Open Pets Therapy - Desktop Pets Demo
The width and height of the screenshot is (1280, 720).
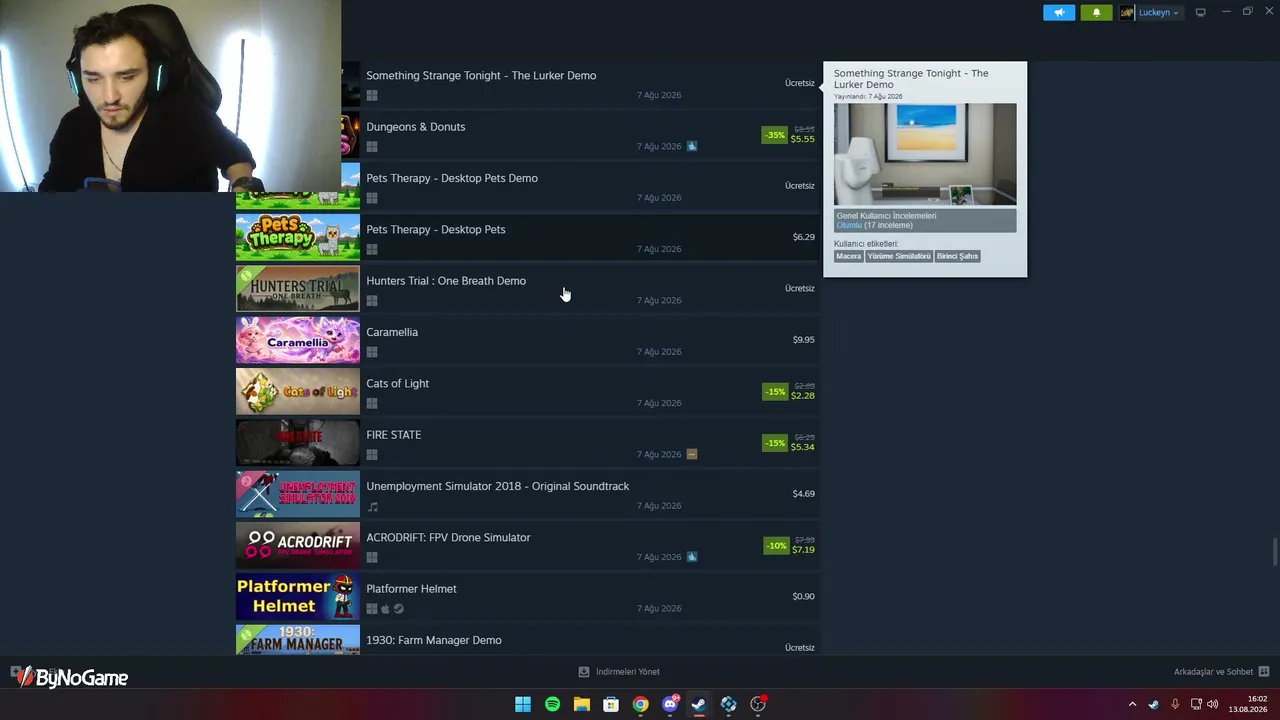[x=452, y=178]
